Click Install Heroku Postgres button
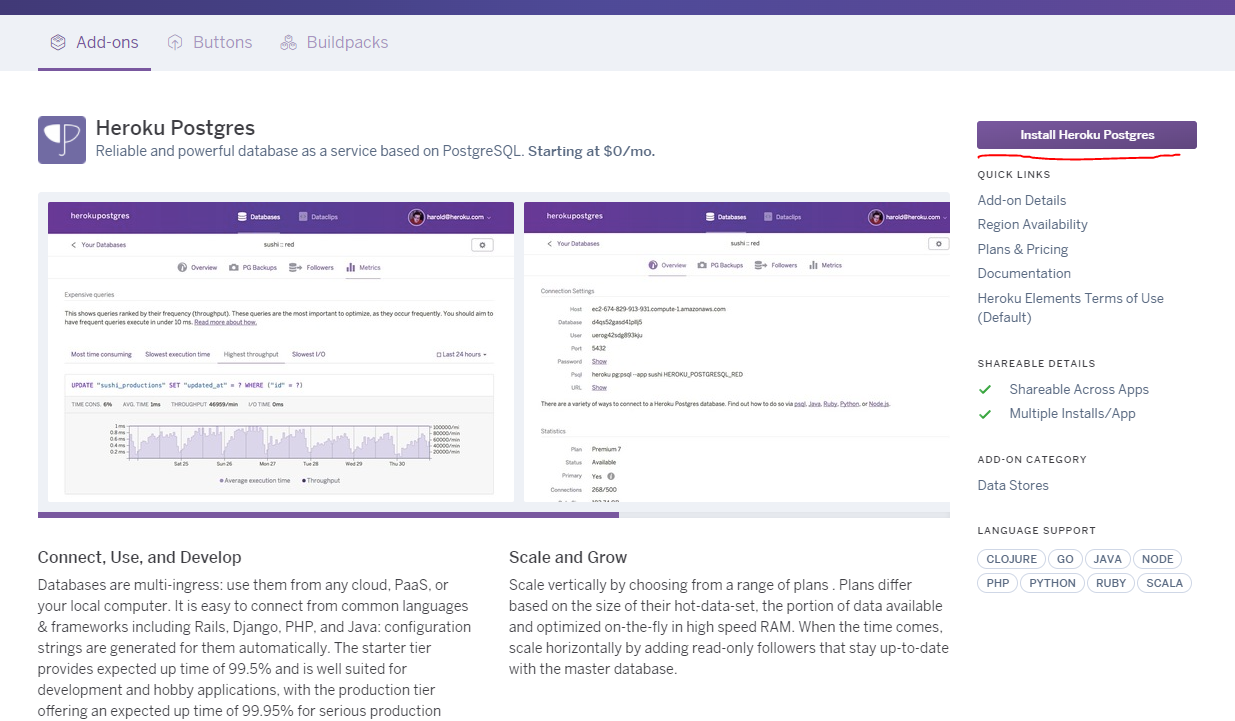Screen dimensions: 1235x721 pos(1087,135)
